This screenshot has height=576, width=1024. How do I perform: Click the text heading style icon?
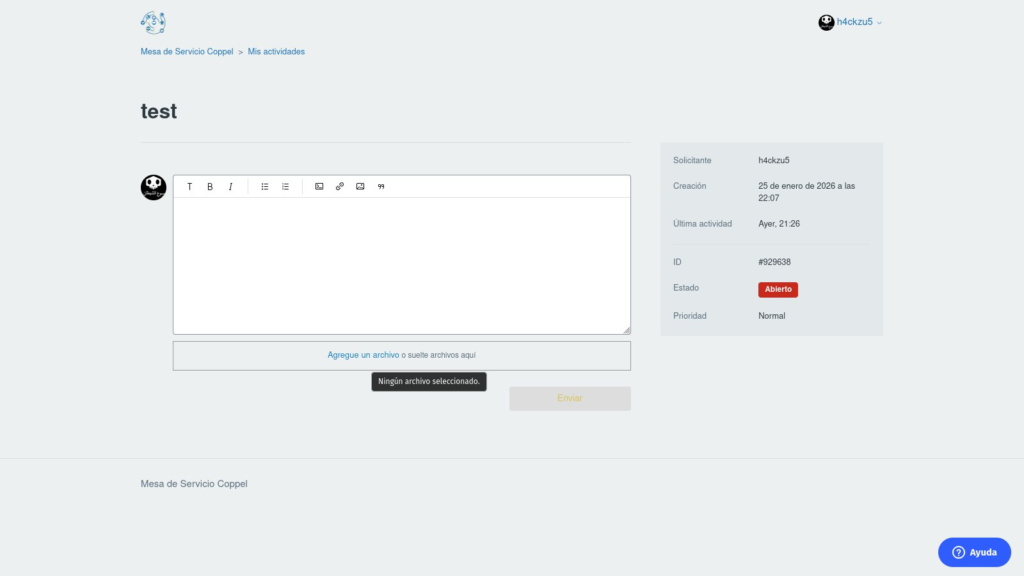[190, 187]
